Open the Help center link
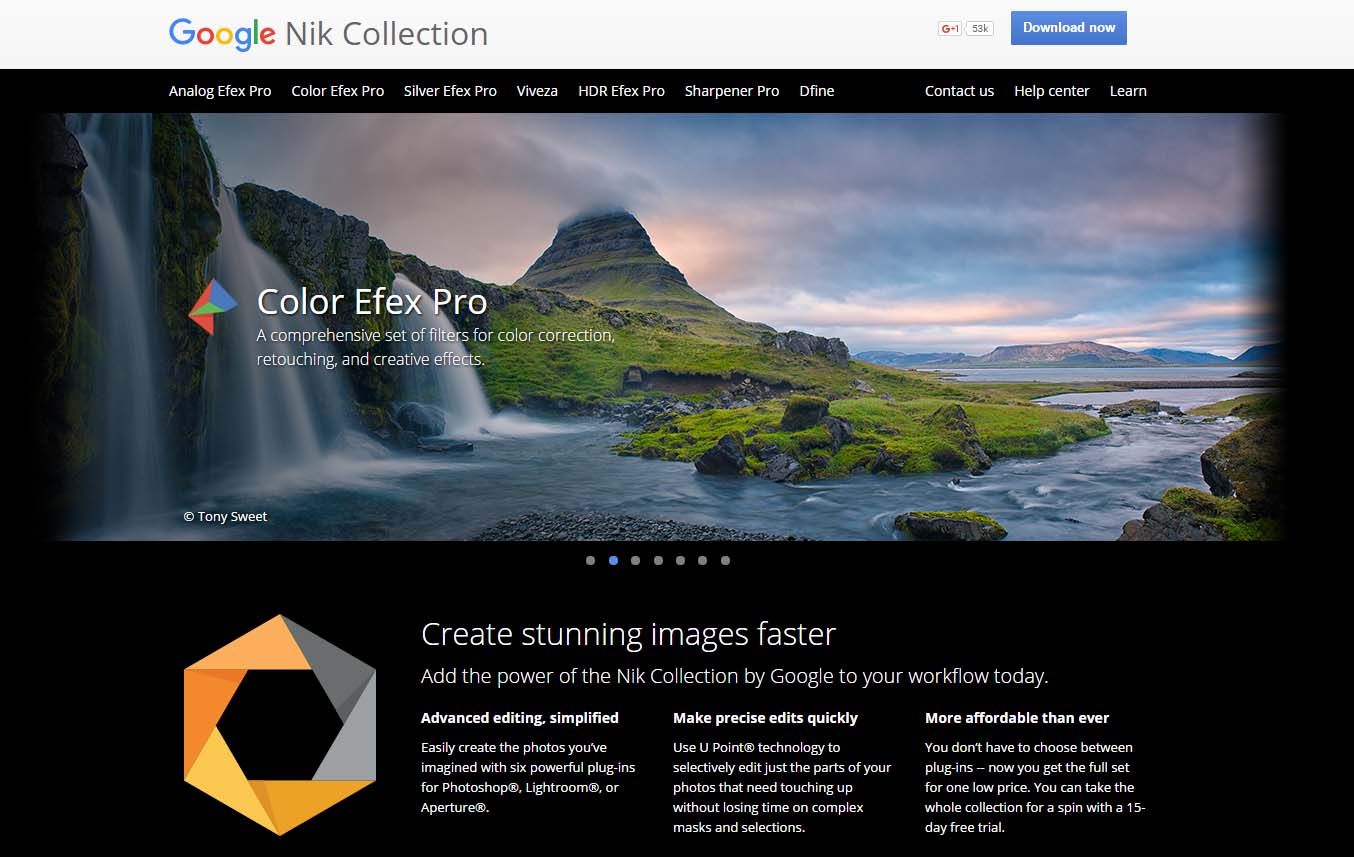This screenshot has height=857, width=1354. (1052, 91)
